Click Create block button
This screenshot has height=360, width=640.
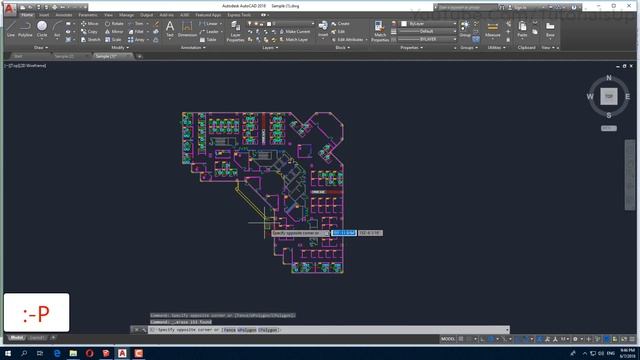341,24
